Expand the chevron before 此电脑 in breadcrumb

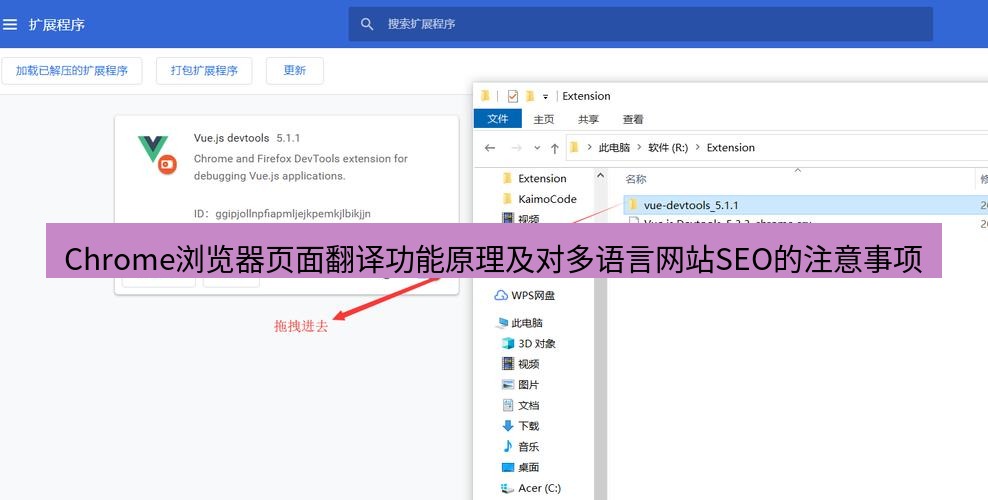(x=590, y=147)
